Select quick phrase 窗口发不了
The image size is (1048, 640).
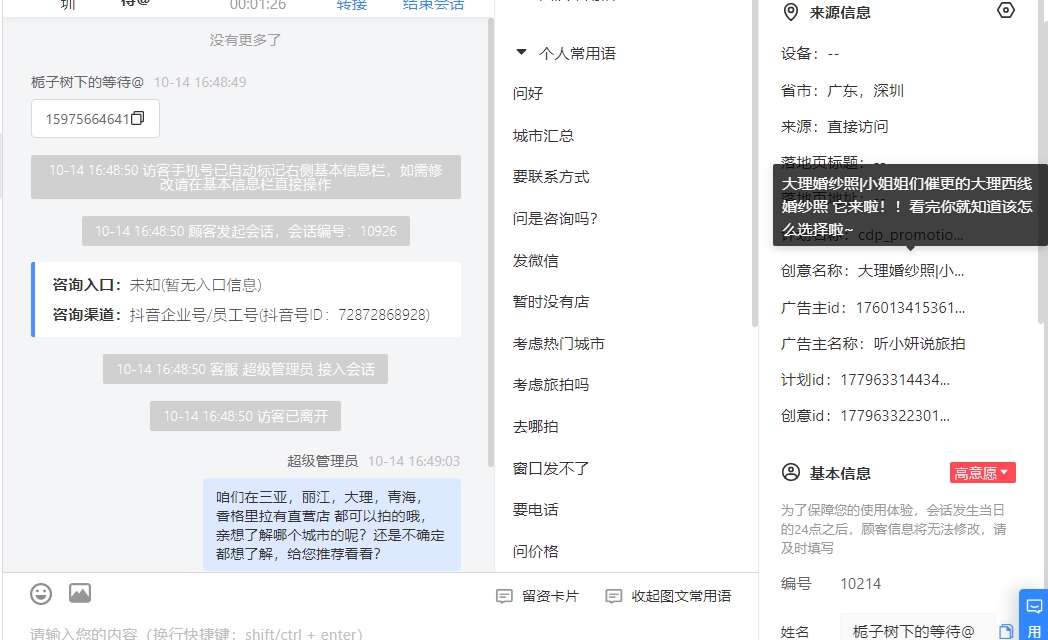pos(551,468)
